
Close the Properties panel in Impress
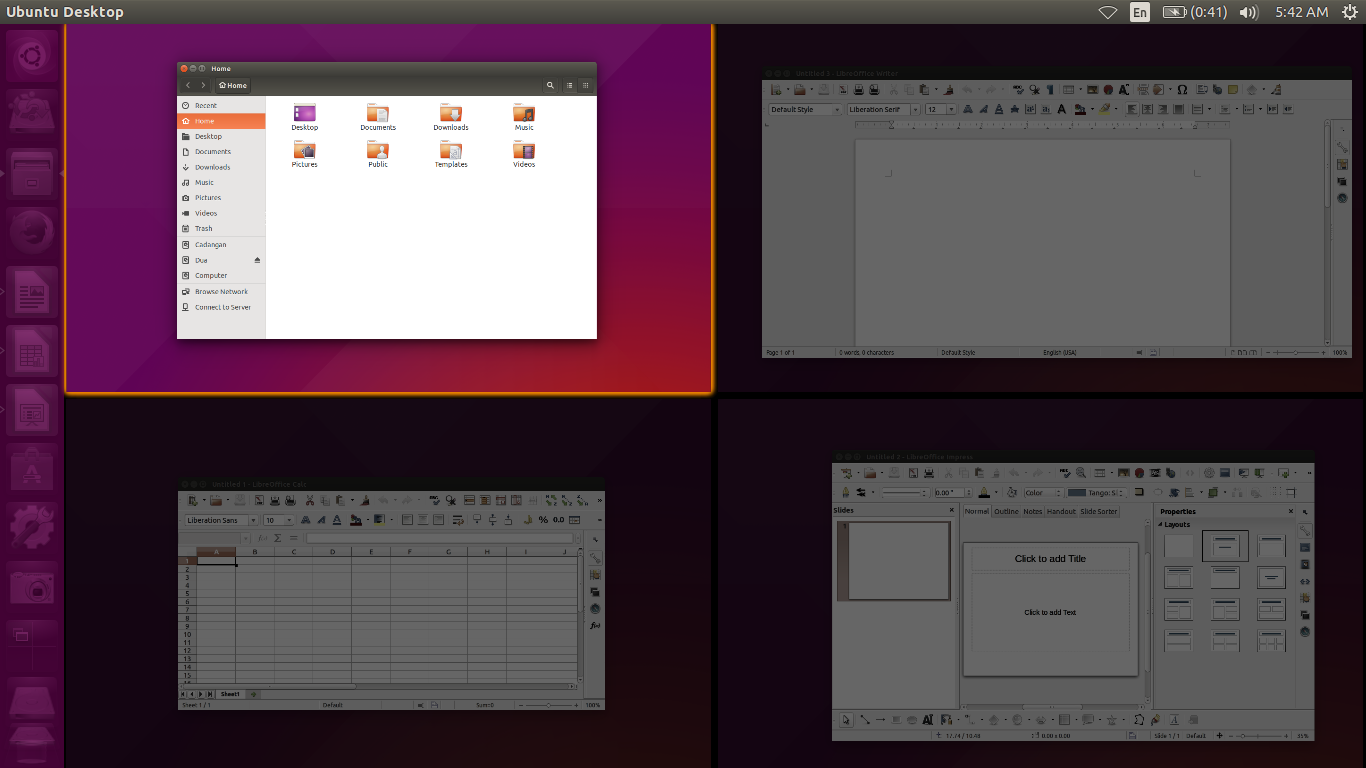click(1292, 511)
